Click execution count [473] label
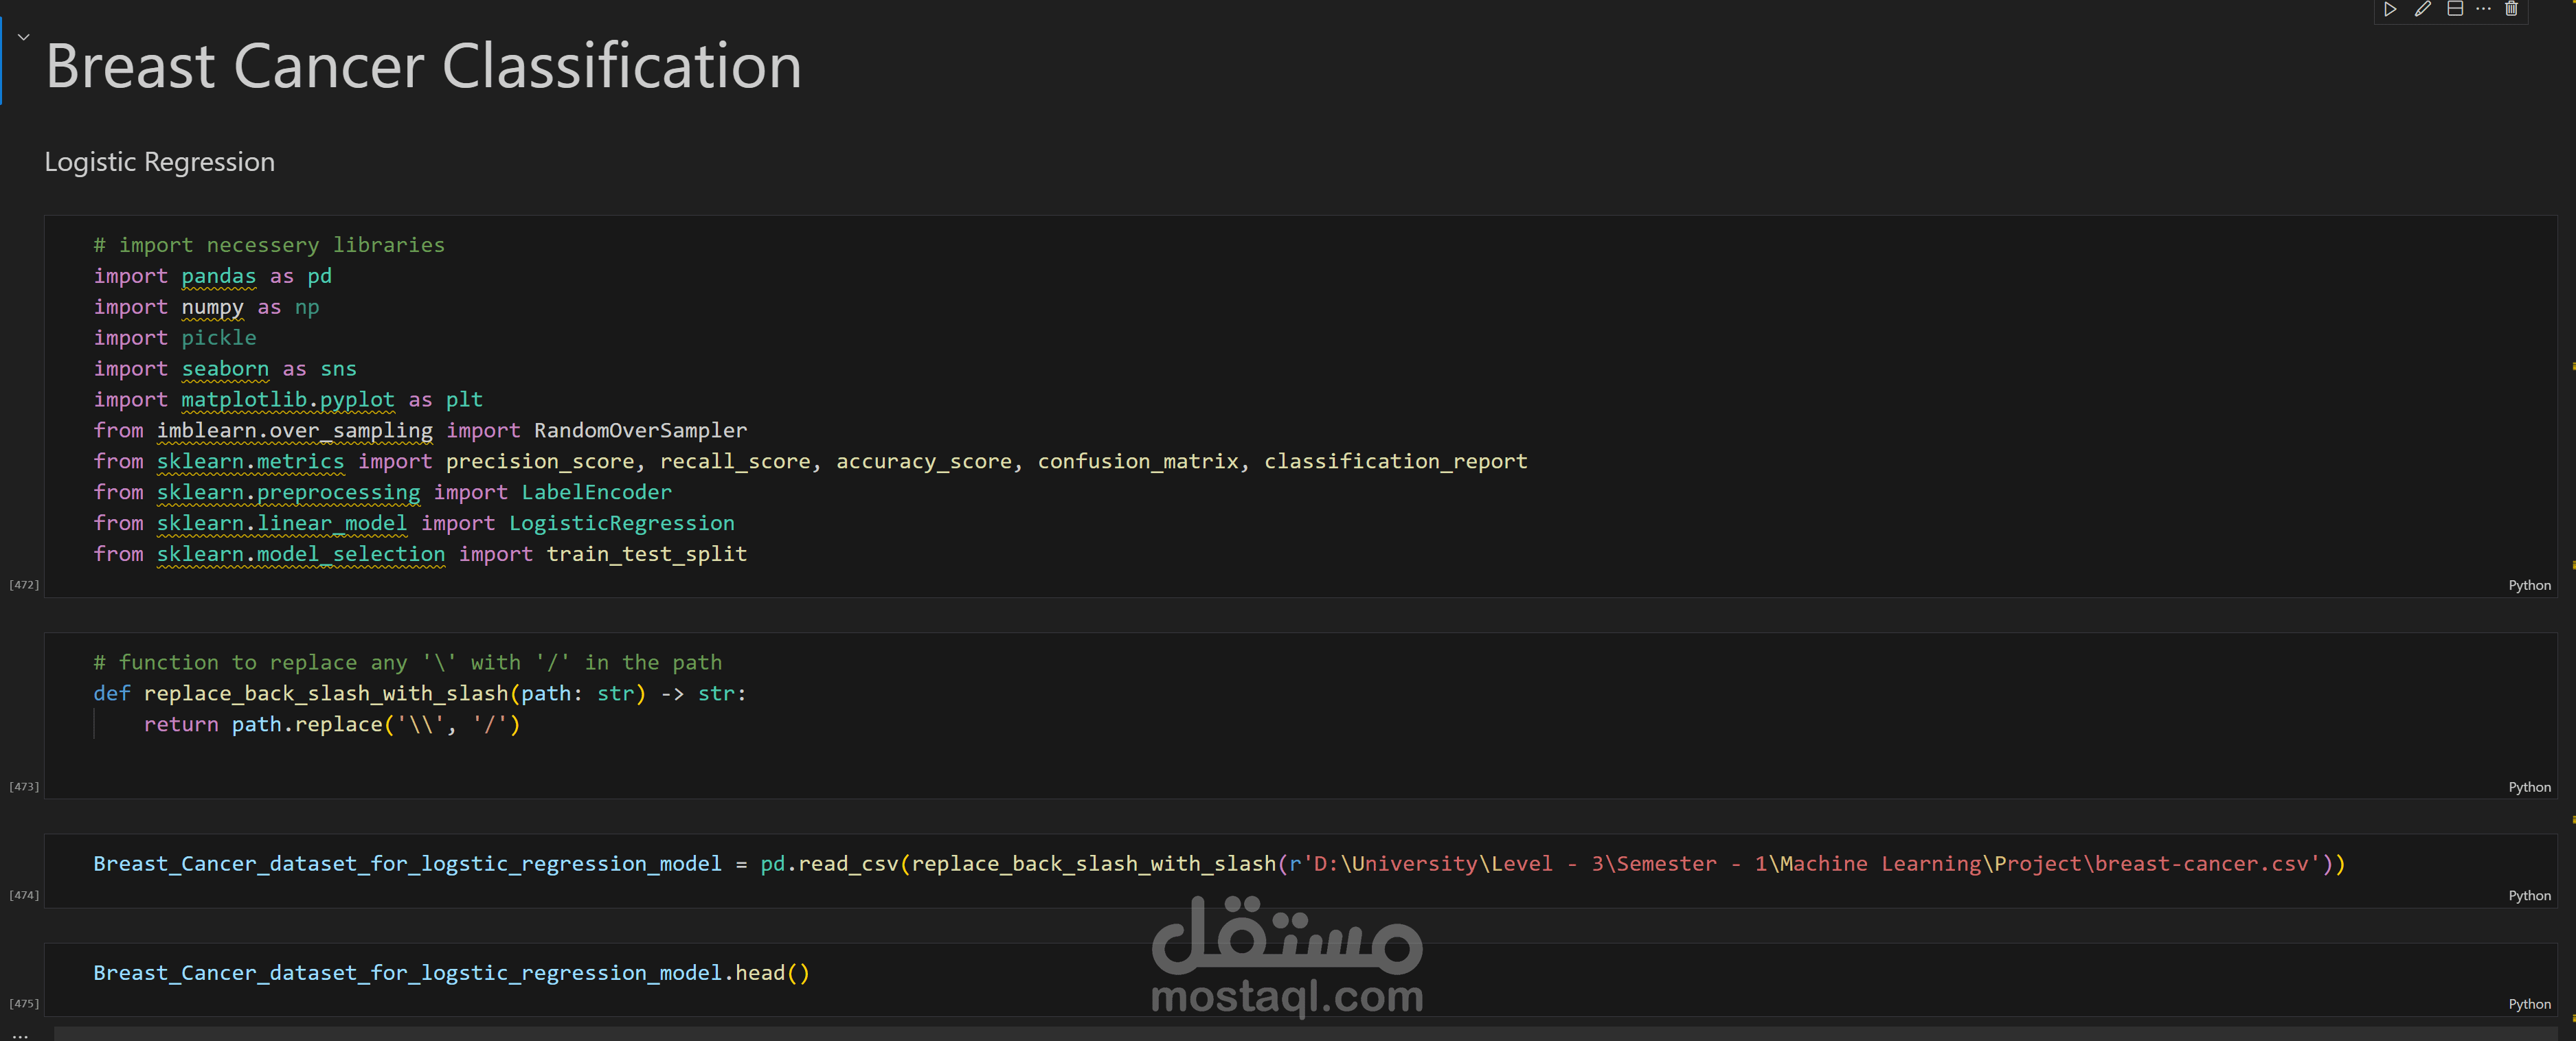Viewport: 2576px width, 1041px height. tap(24, 786)
